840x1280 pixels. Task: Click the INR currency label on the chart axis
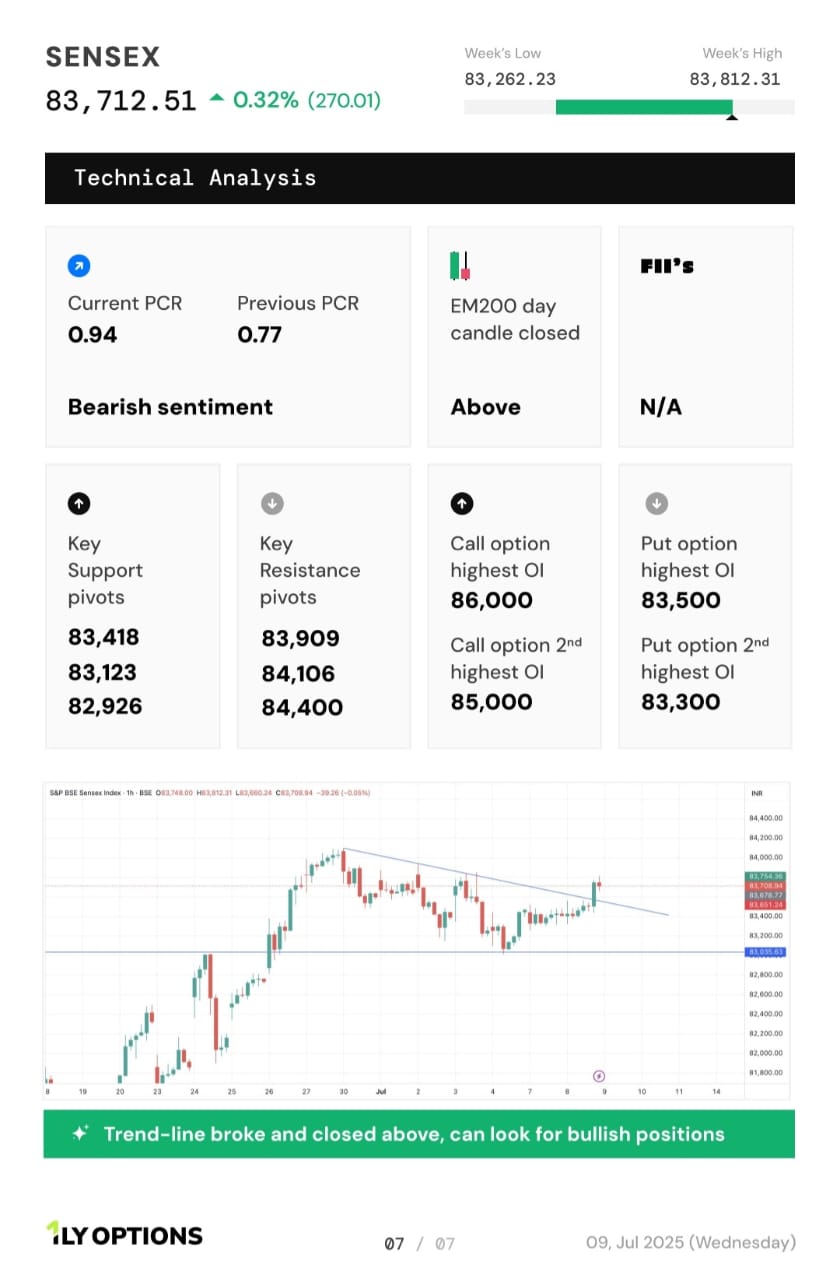tap(757, 793)
